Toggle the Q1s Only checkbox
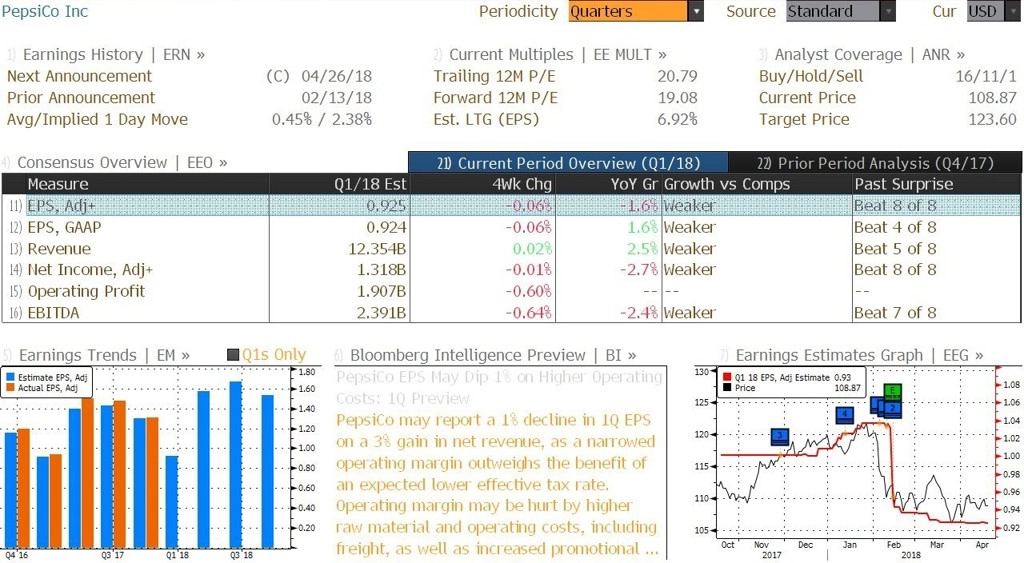Viewport: 1024px width, 563px height. (232, 355)
